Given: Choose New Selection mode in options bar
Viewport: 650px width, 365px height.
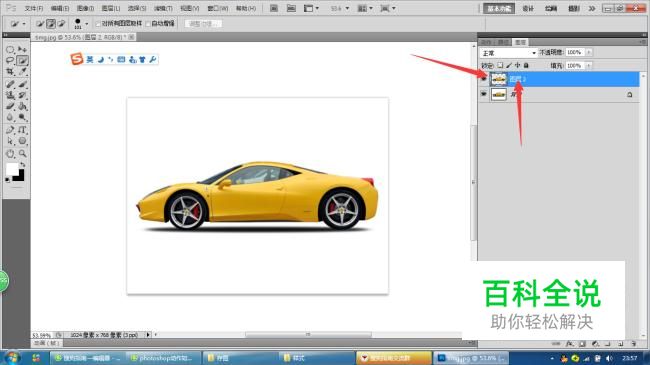Looking at the screenshot, I should coord(40,24).
